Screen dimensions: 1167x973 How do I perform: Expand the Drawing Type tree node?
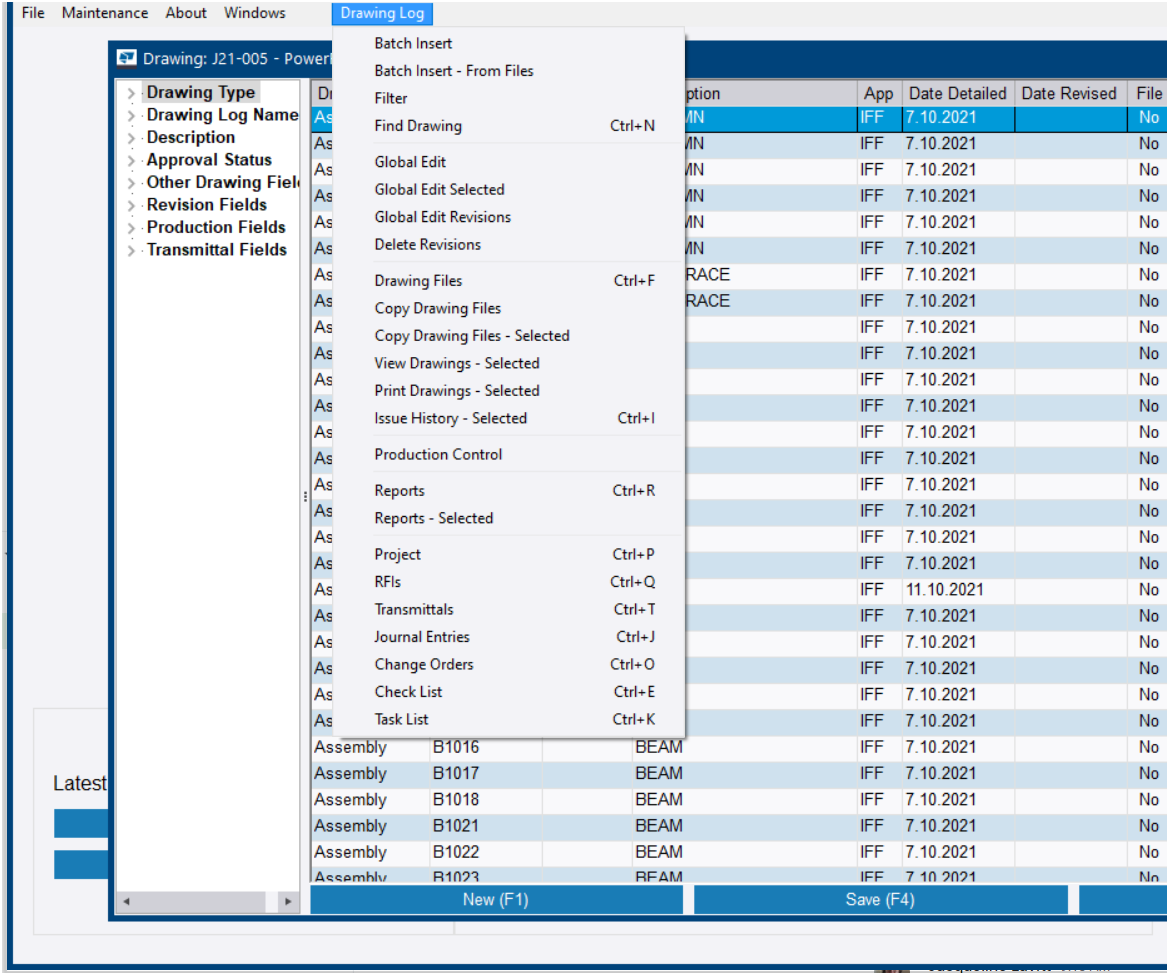coord(130,91)
